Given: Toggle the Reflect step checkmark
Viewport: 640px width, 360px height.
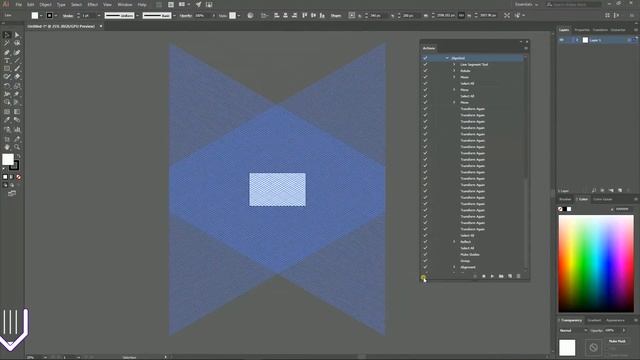Looking at the screenshot, I should click(x=425, y=242).
